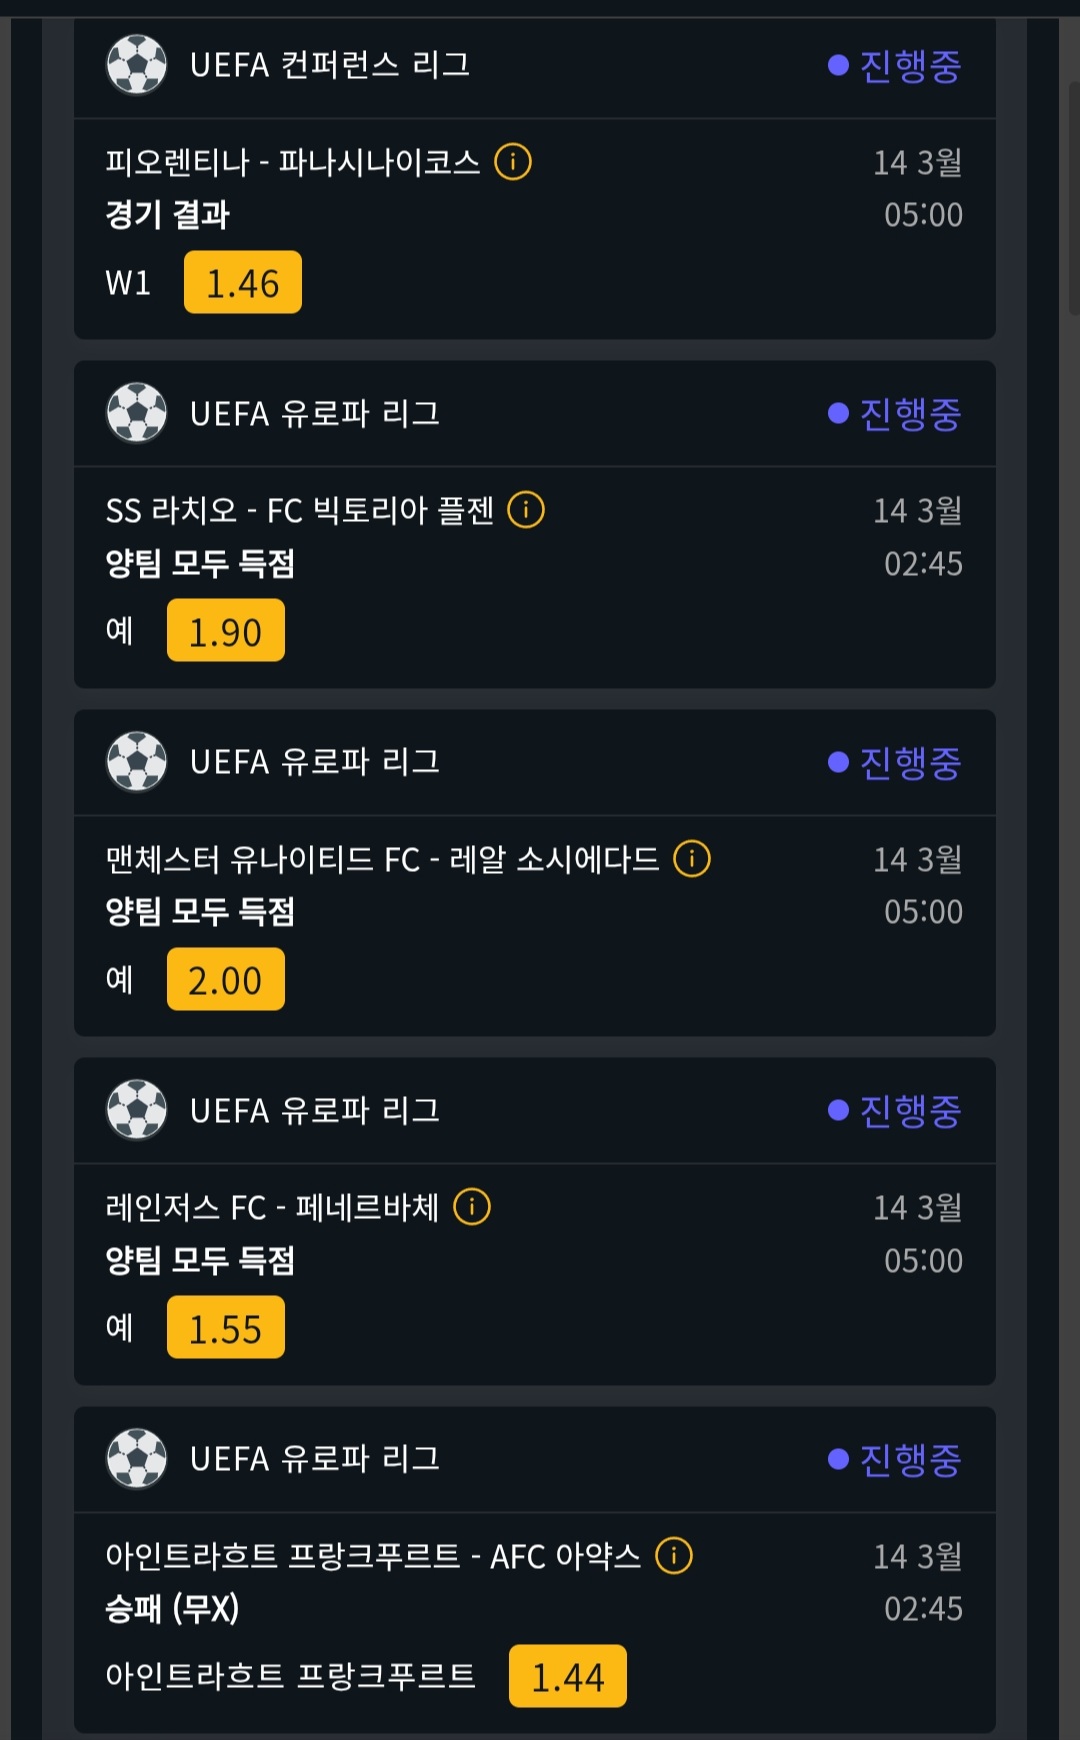Open info icon for SS 라치오 match
The image size is (1080, 1740).
pyautogui.click(x=526, y=510)
